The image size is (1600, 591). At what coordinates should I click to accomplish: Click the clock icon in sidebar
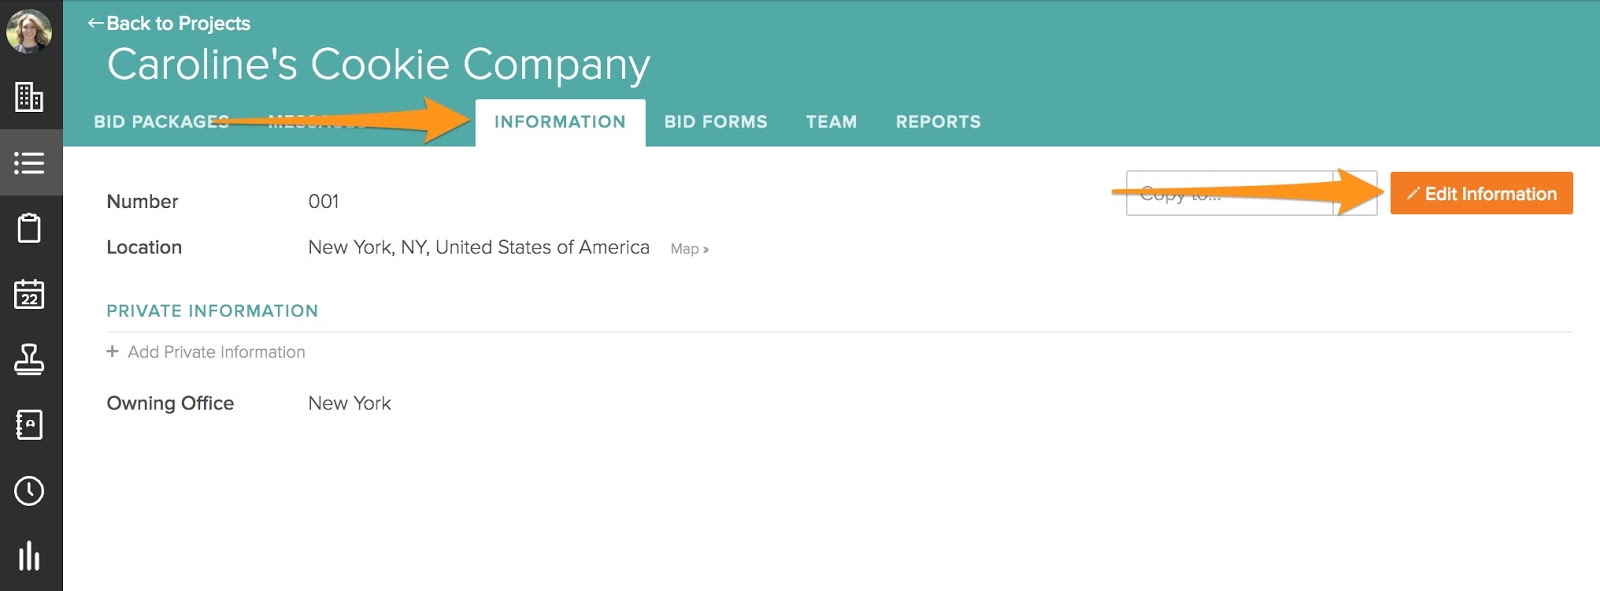(x=29, y=491)
